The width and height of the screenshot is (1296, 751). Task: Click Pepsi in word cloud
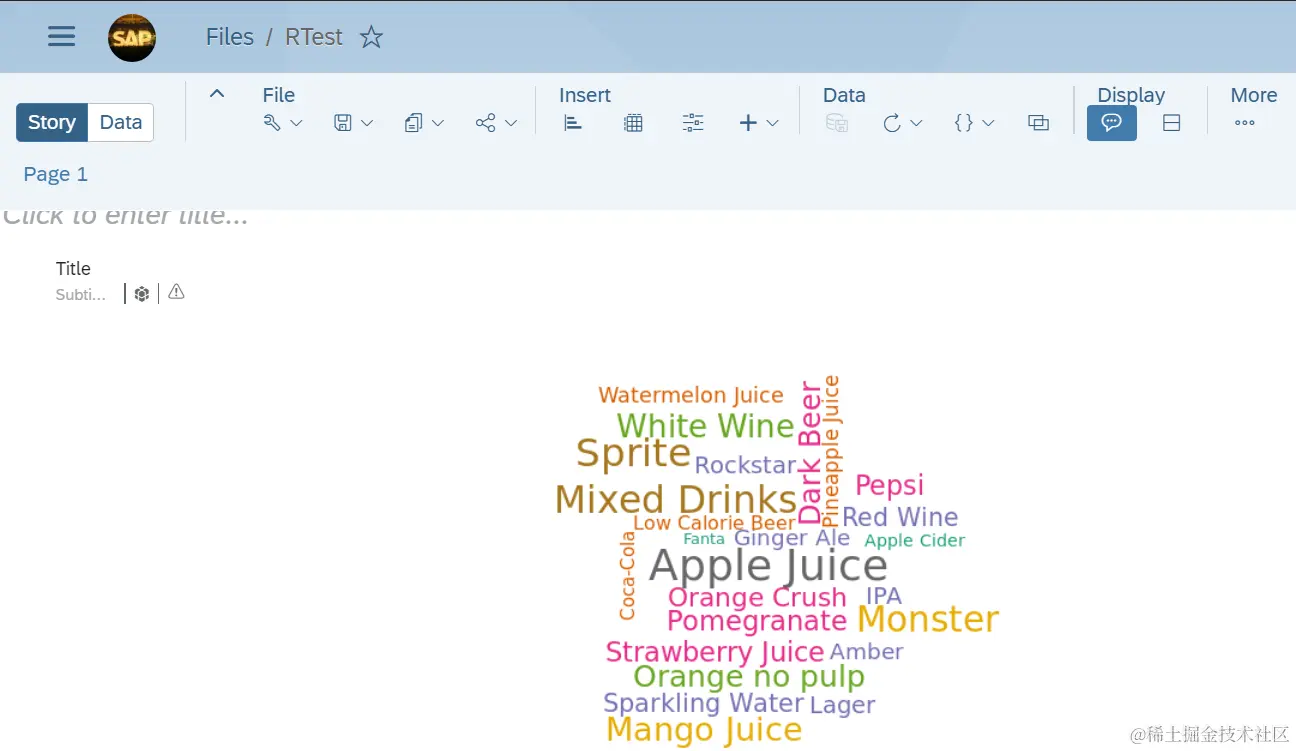(889, 486)
